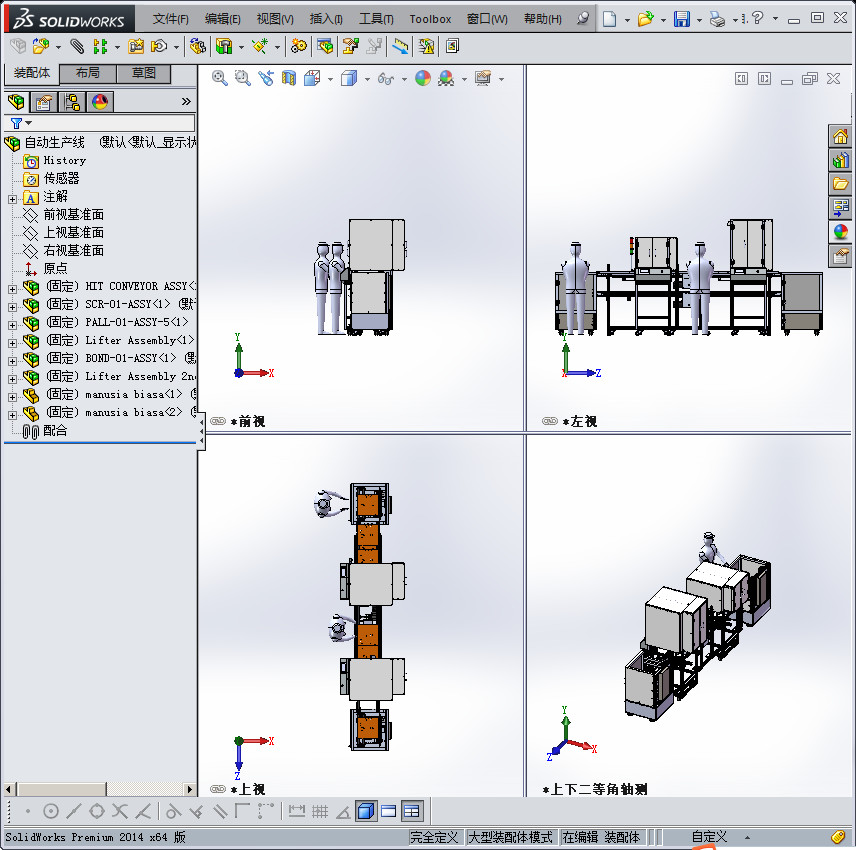Click the Save icon in title bar
Viewport: 856px width, 850px height.
tap(682, 19)
